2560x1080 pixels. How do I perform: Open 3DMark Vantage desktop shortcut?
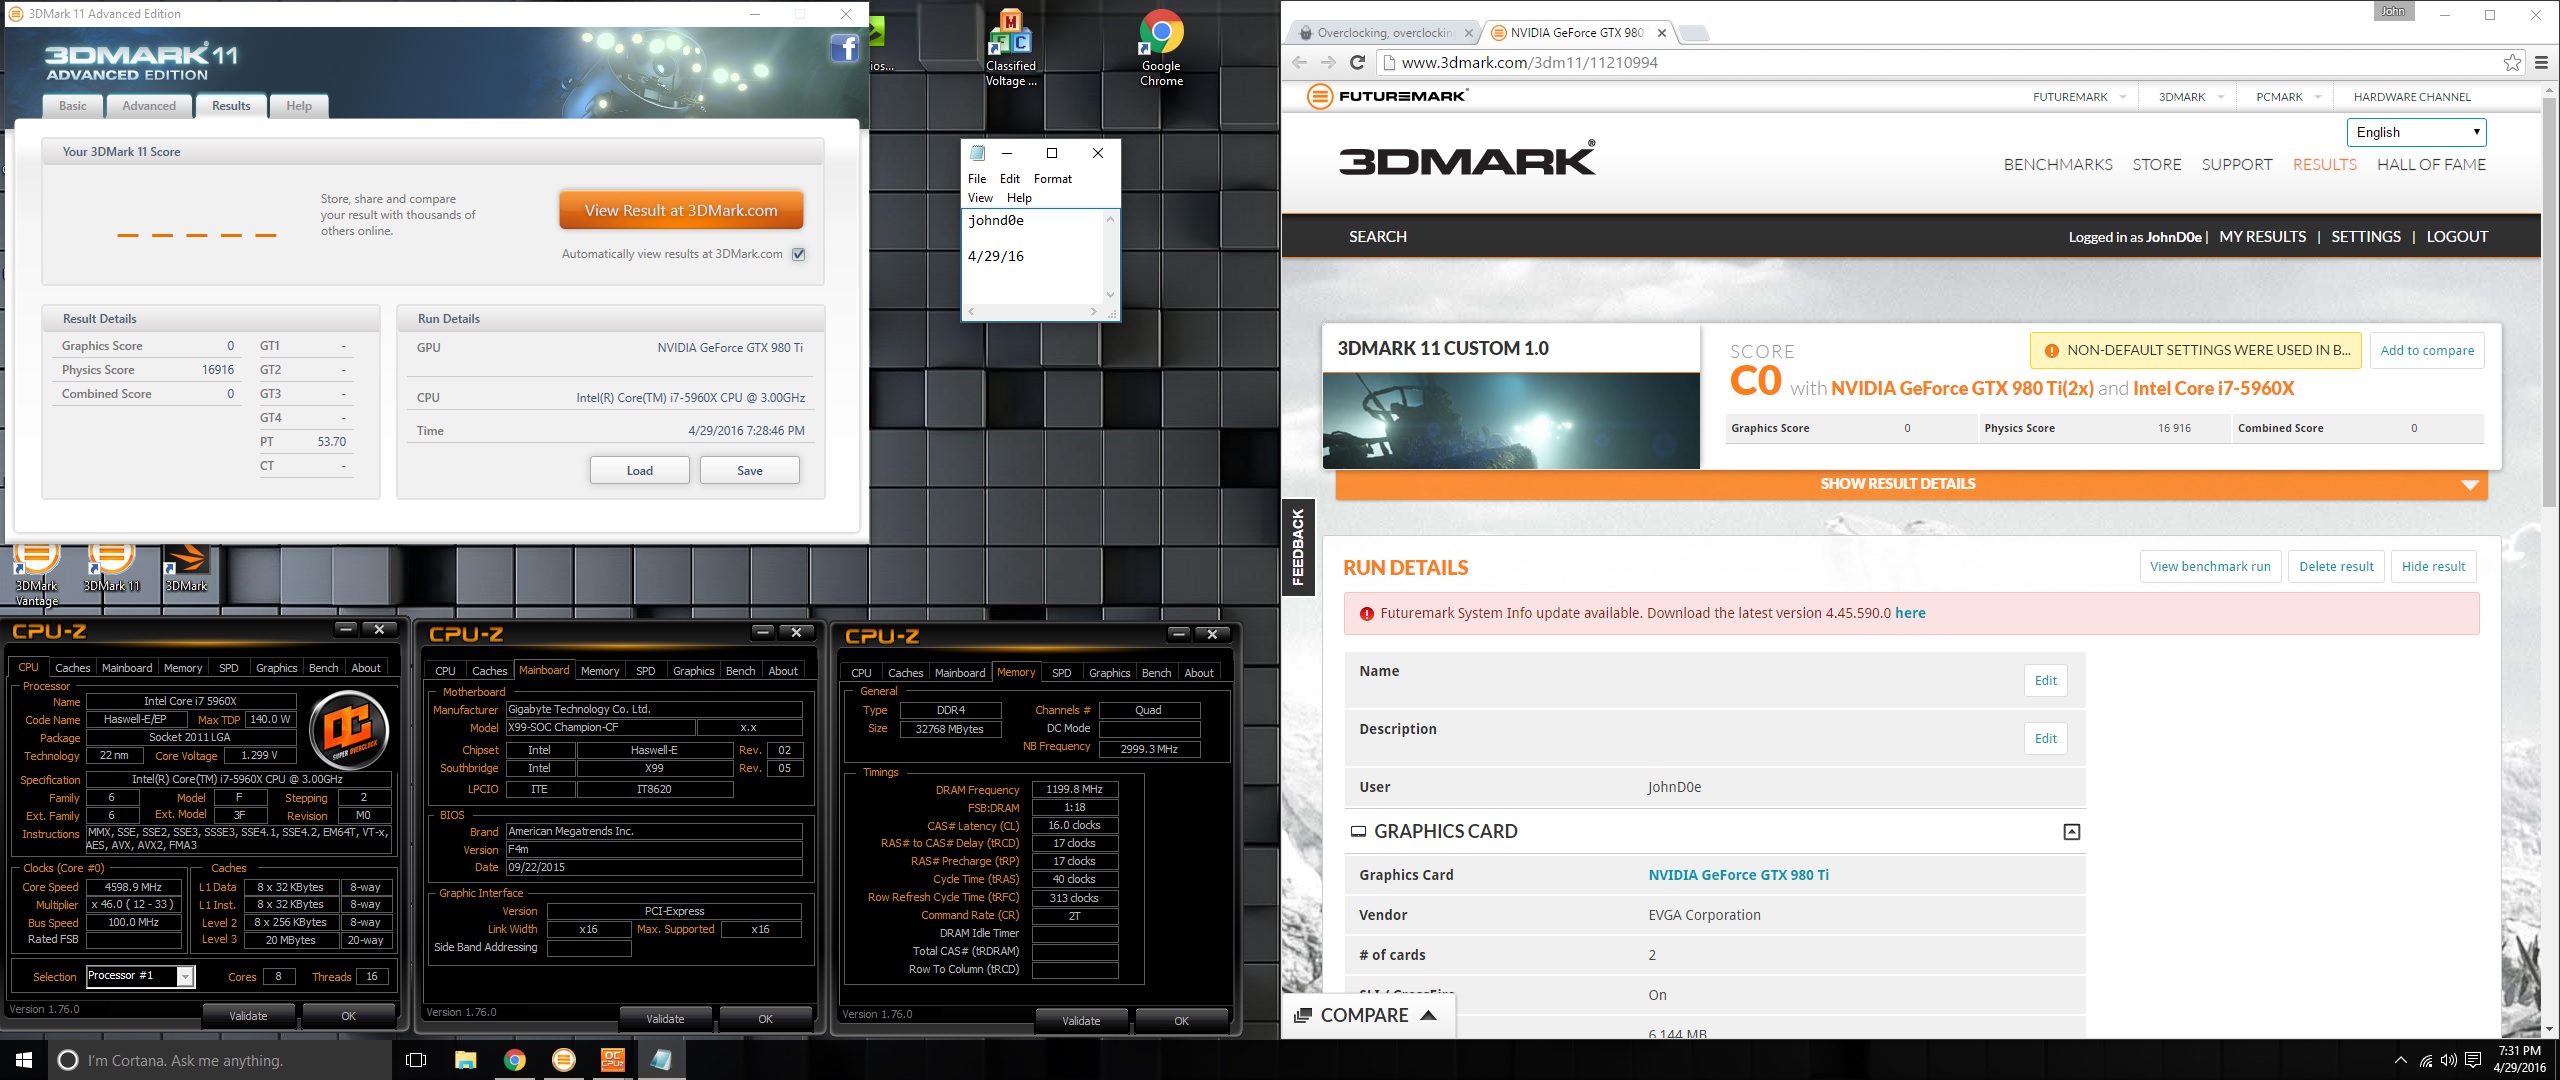click(x=36, y=575)
